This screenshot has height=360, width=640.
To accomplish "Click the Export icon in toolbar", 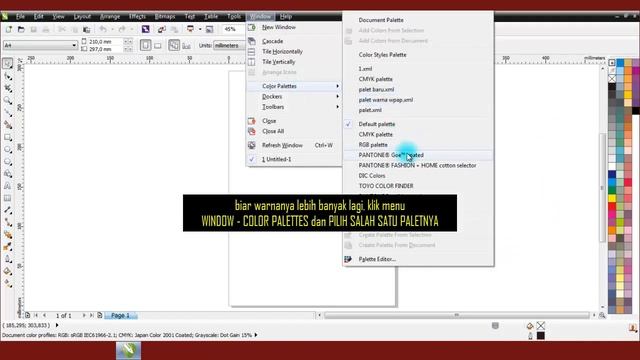I will [x=174, y=29].
